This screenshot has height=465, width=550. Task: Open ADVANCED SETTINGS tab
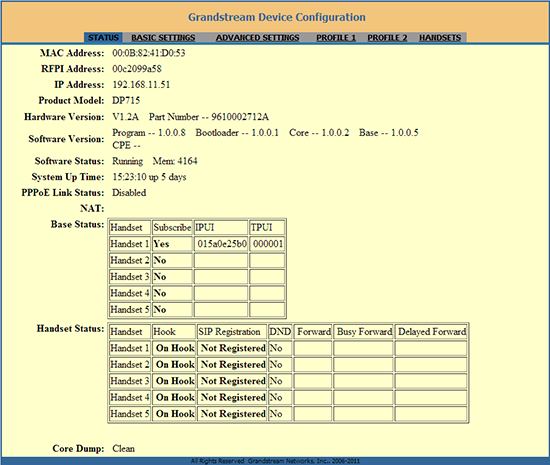coord(257,38)
